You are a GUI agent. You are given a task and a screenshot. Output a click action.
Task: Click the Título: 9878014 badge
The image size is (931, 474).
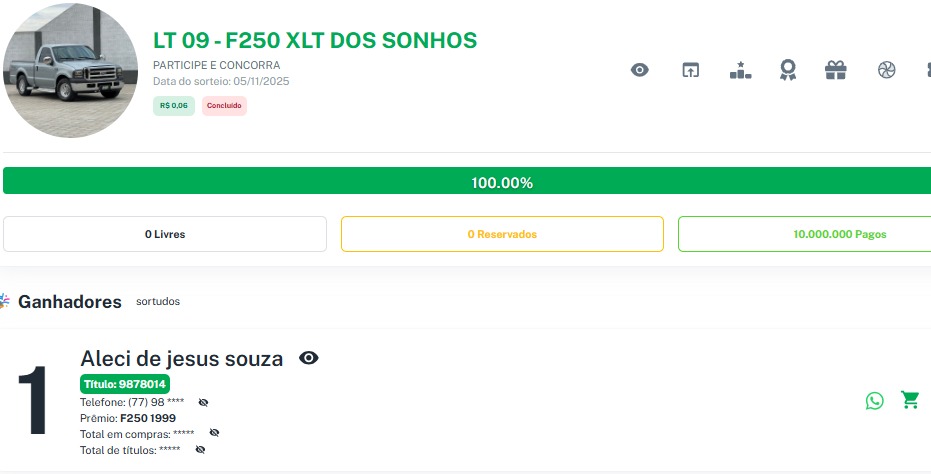(125, 384)
